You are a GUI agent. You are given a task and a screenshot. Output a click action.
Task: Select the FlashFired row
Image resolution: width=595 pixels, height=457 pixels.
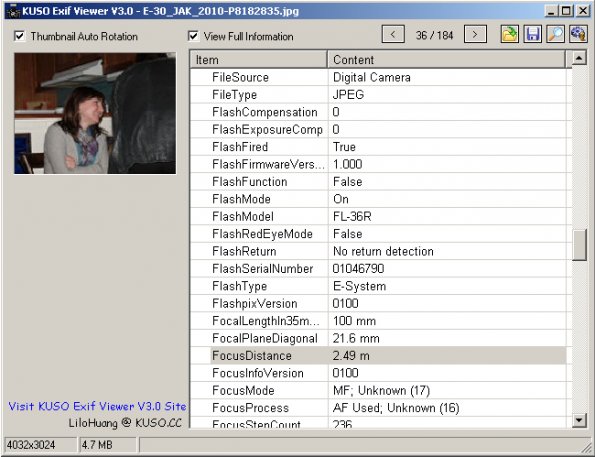(378, 147)
